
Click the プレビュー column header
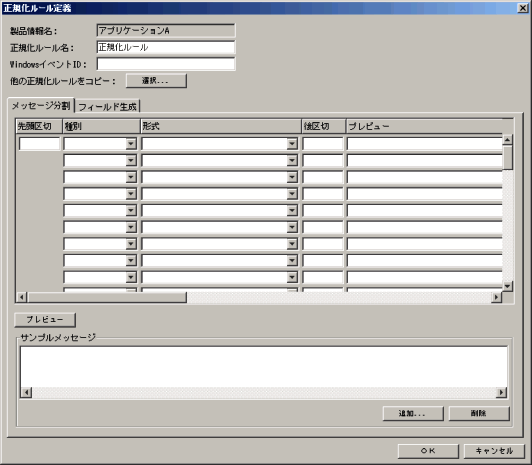[x=424, y=126]
